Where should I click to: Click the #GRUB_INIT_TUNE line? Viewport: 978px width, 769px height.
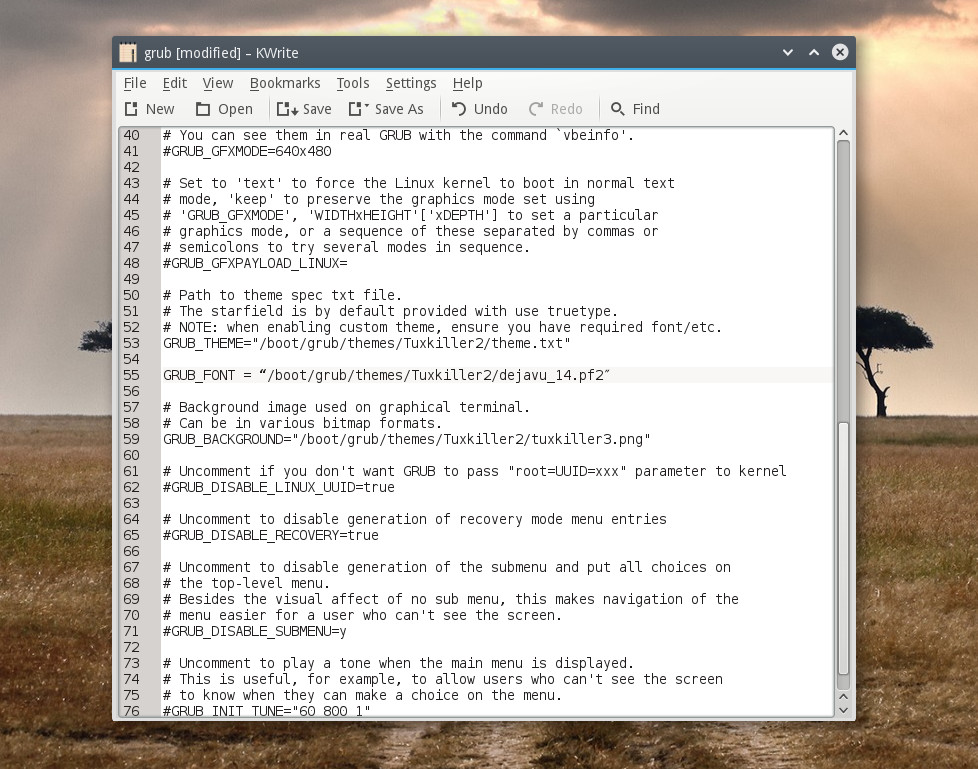pos(266,711)
